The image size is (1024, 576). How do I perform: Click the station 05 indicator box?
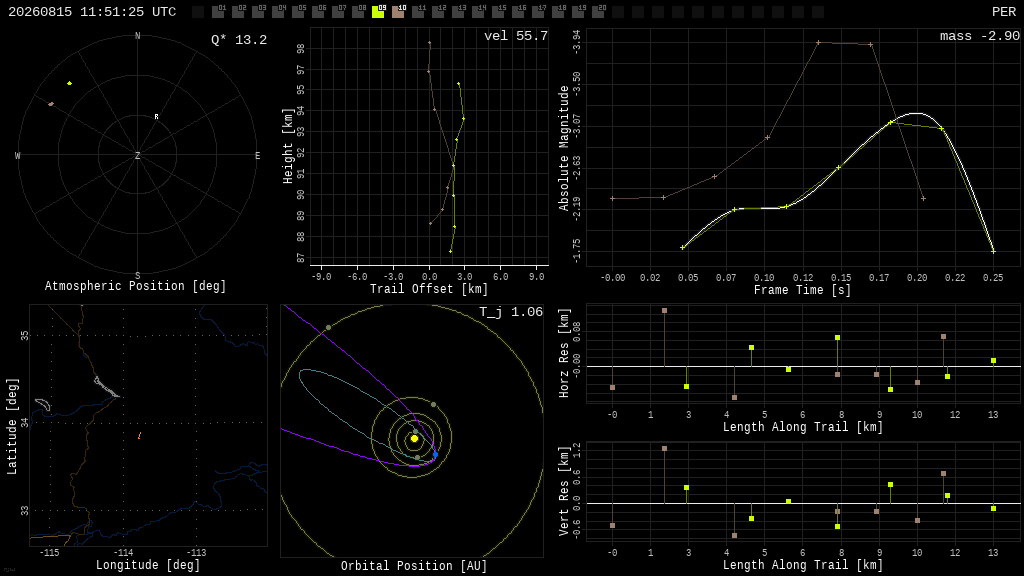point(298,12)
